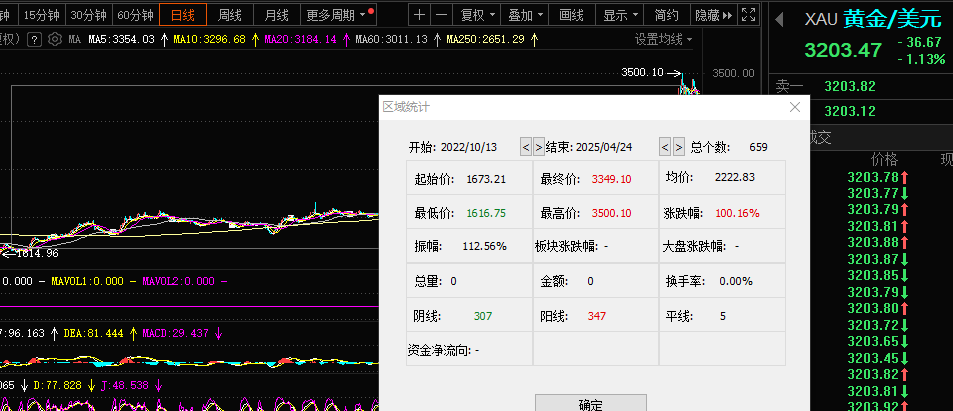This screenshot has height=411, width=953.
Task: Open the 更多周期 dropdown
Action: pos(339,15)
